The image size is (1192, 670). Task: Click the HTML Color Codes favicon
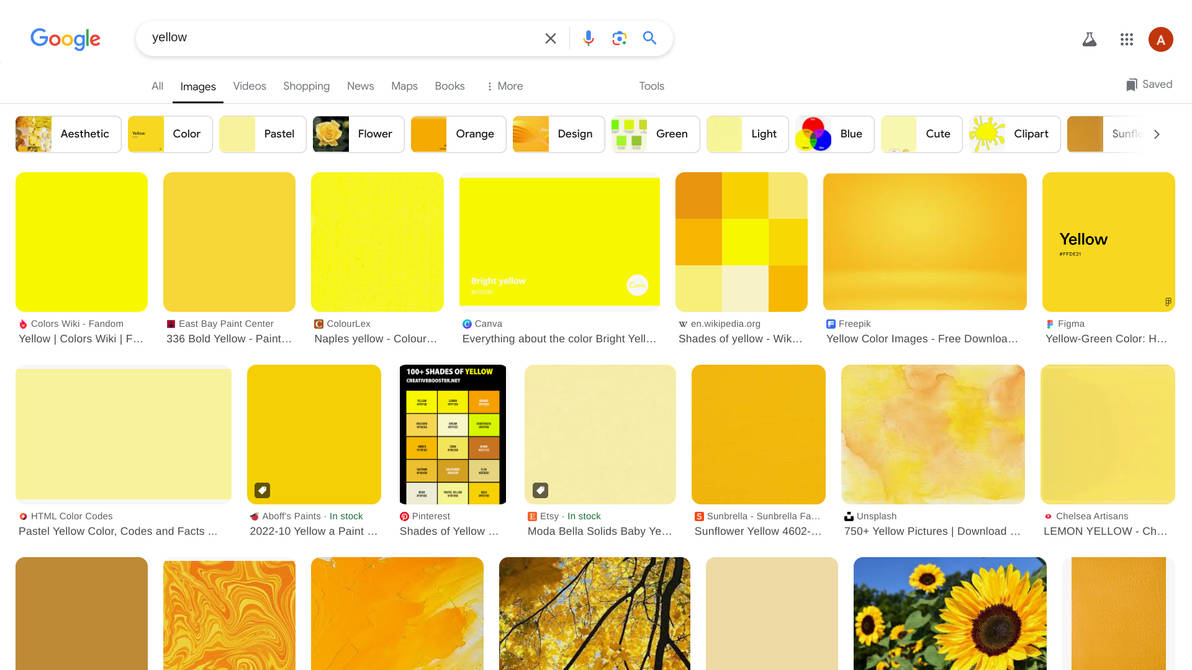(x=23, y=516)
